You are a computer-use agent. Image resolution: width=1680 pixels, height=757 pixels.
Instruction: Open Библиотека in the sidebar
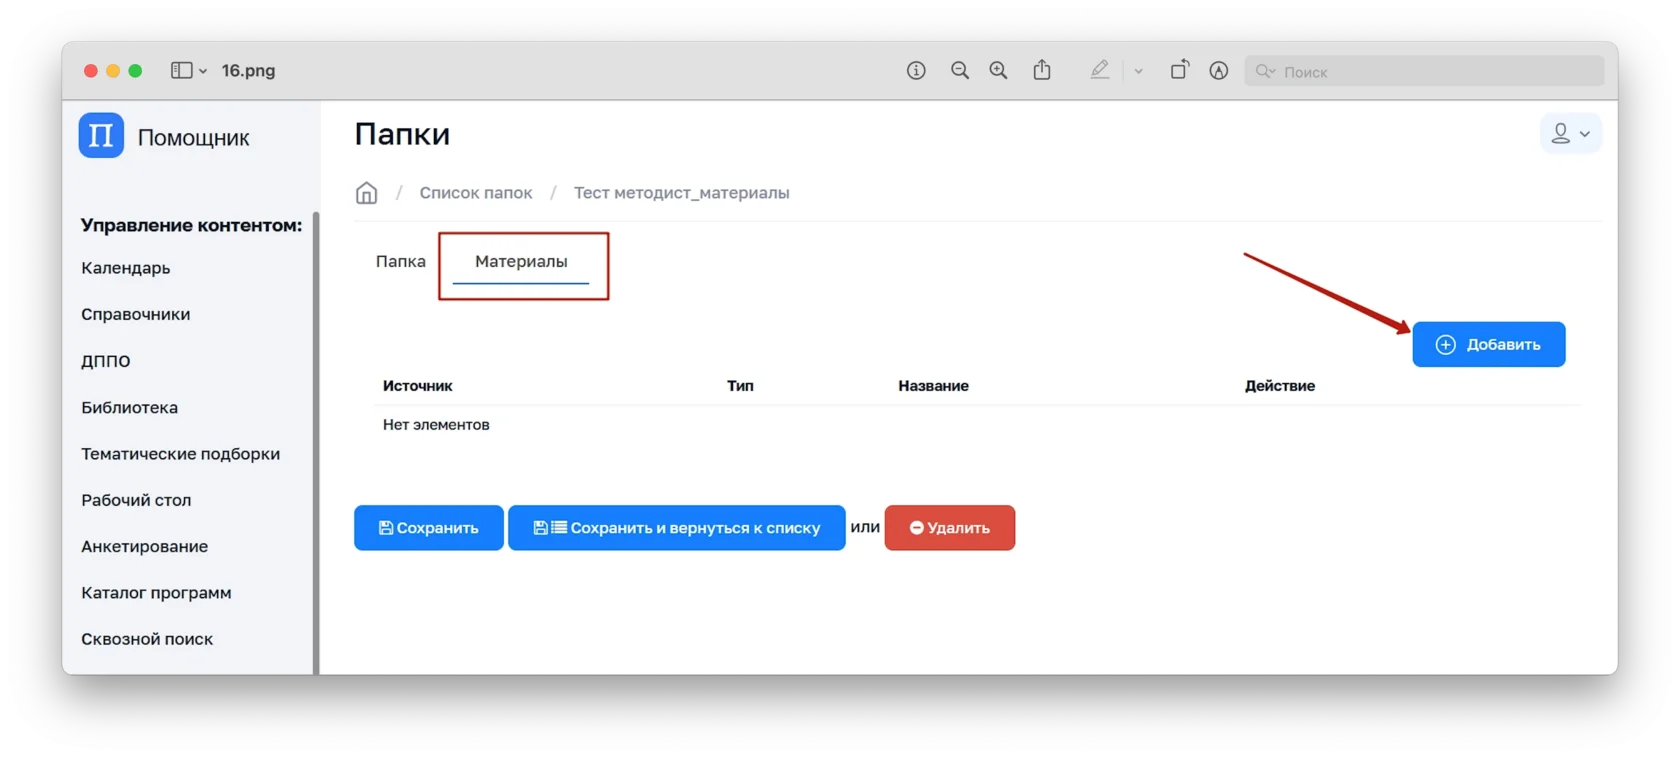tap(130, 407)
